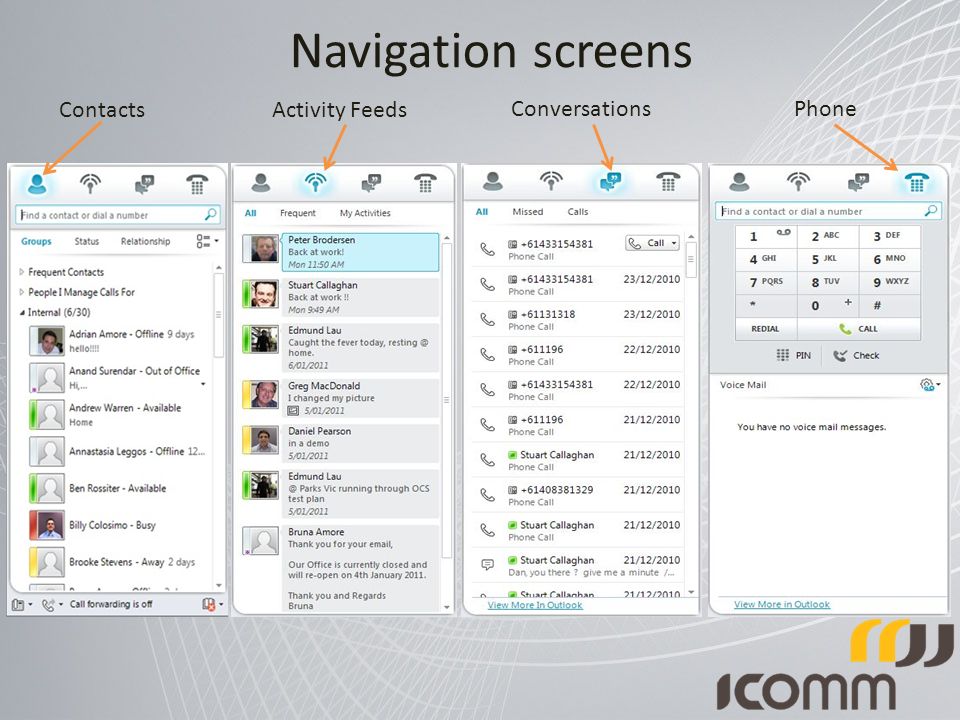This screenshot has width=960, height=720.
Task: Click contacts icon in Conversations panel
Action: click(493, 181)
